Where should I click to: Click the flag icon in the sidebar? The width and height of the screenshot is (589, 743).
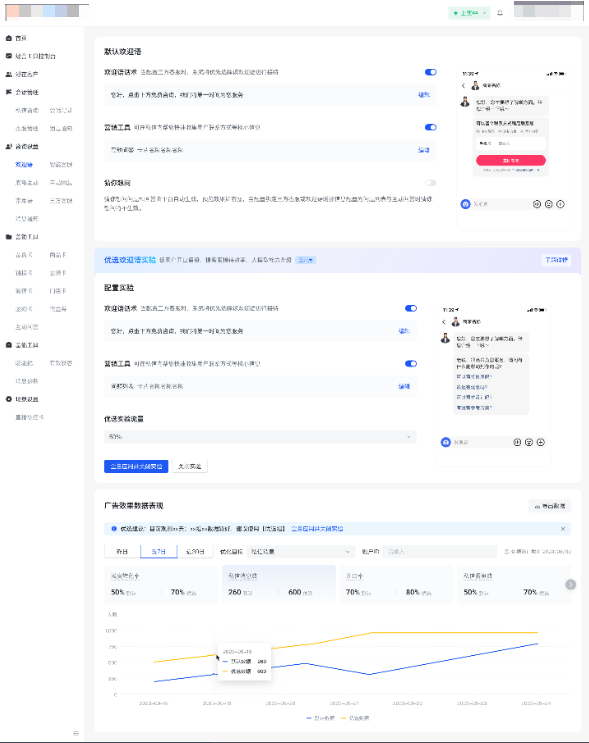pos(9,92)
